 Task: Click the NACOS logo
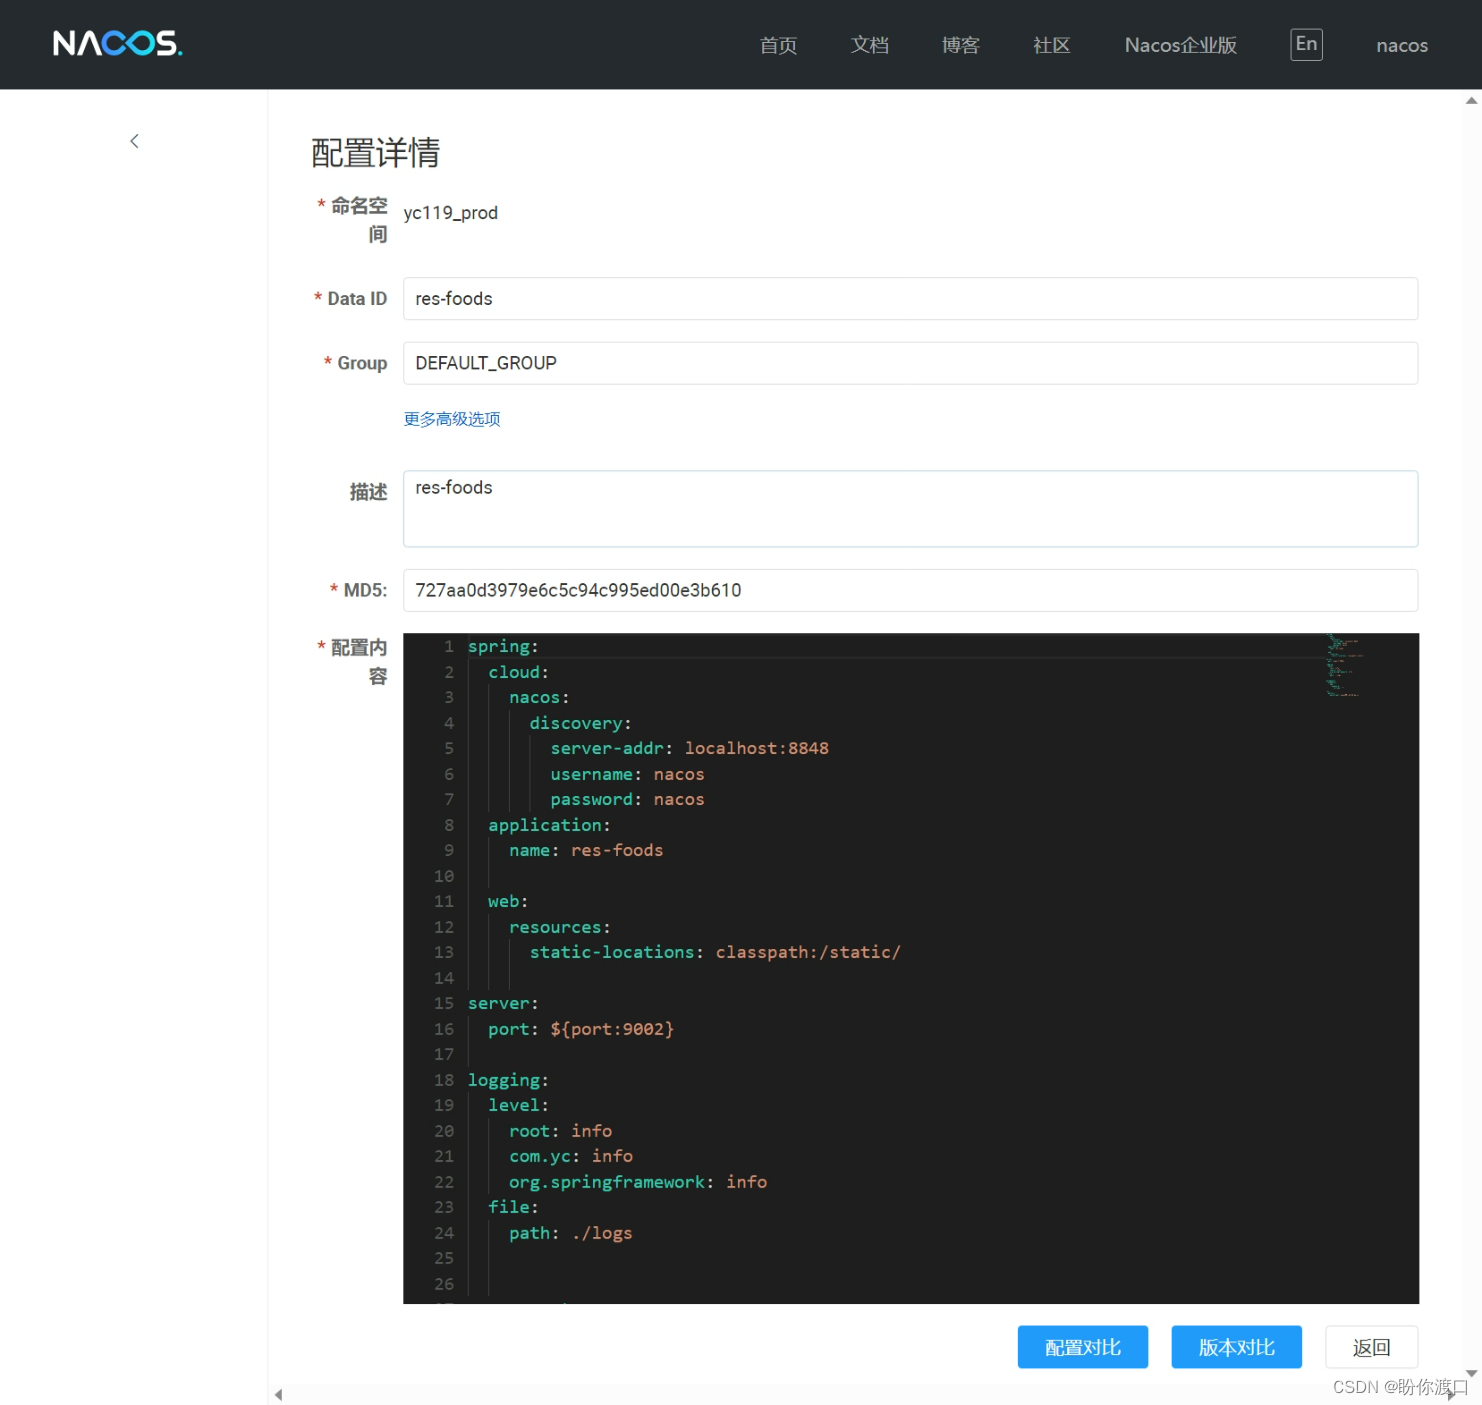click(x=117, y=43)
